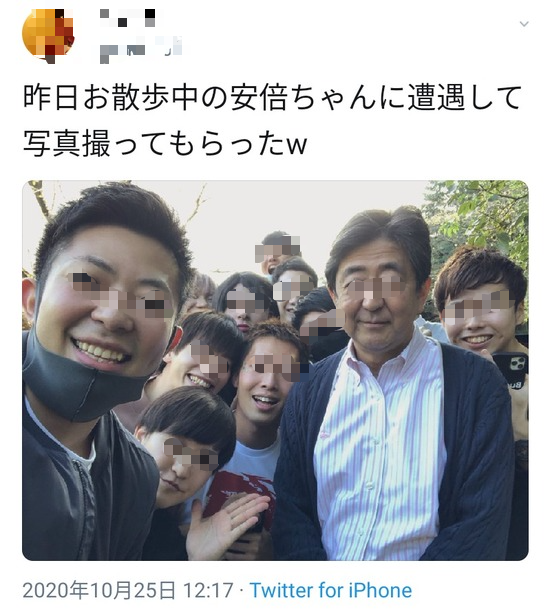Image resolution: width=550 pixels, height=616 pixels.
Task: Click the smiling brown-haired person on the right
Action: (x=481, y=302)
